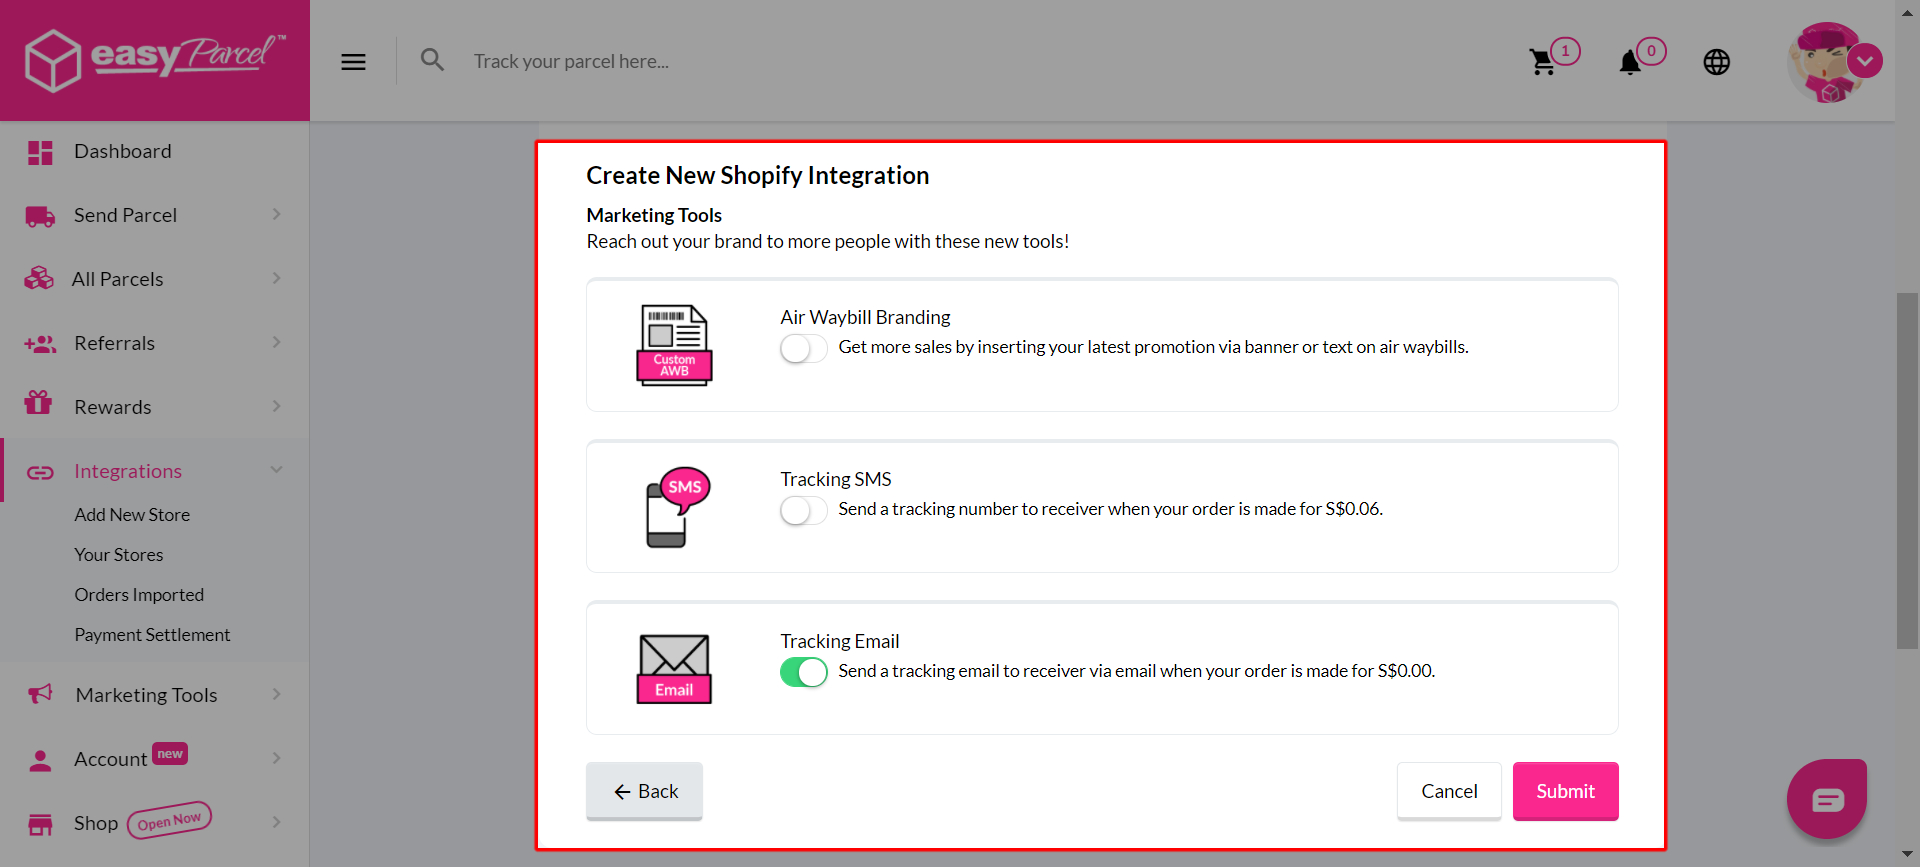This screenshot has width=1920, height=867.
Task: Click the Integrations link icon
Action: click(40, 472)
